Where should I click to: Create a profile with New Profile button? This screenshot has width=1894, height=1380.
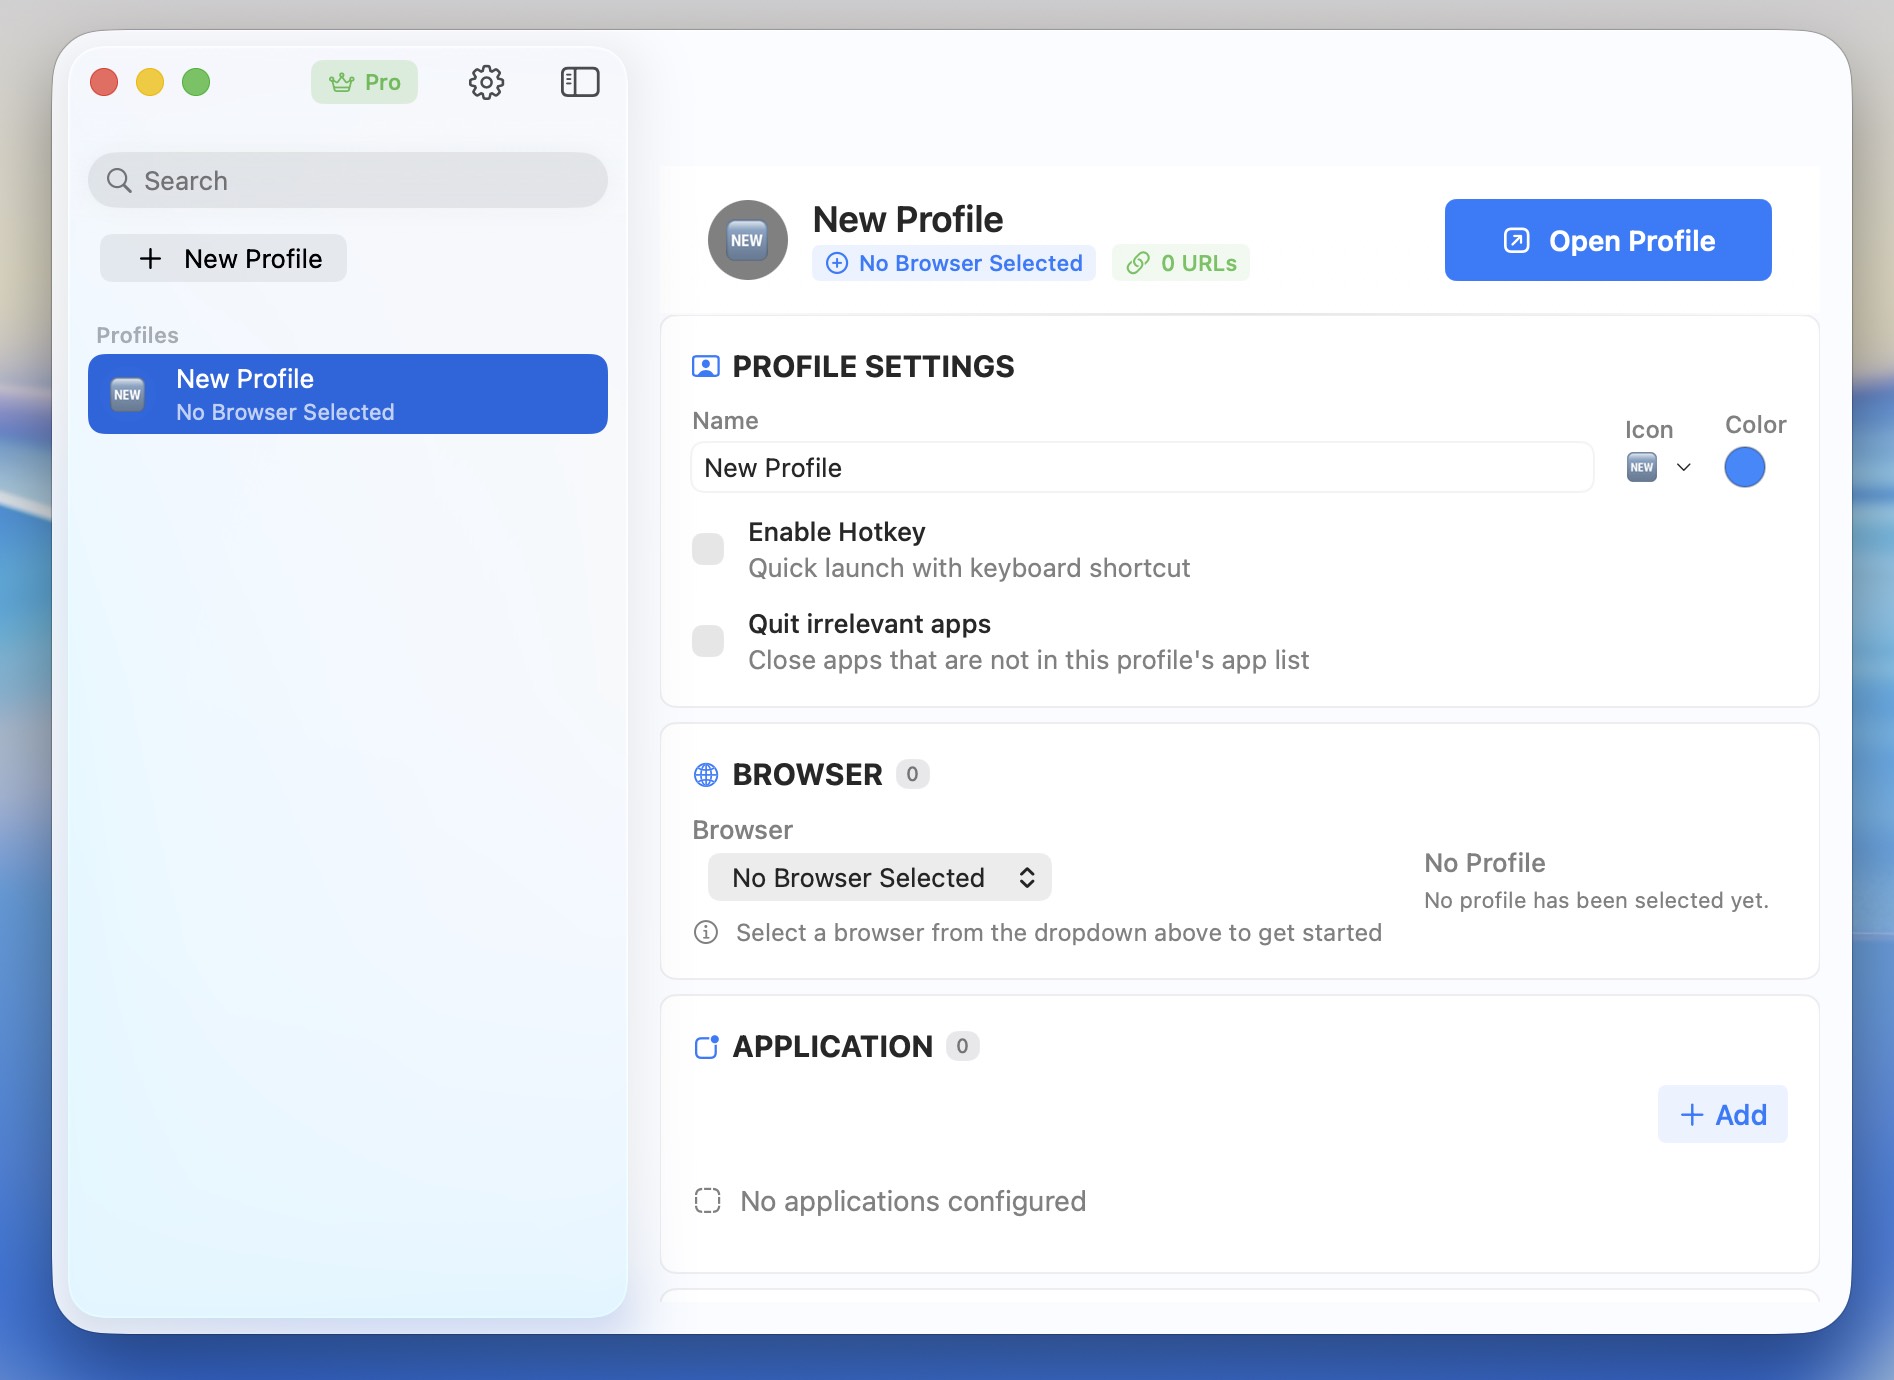tap(224, 259)
